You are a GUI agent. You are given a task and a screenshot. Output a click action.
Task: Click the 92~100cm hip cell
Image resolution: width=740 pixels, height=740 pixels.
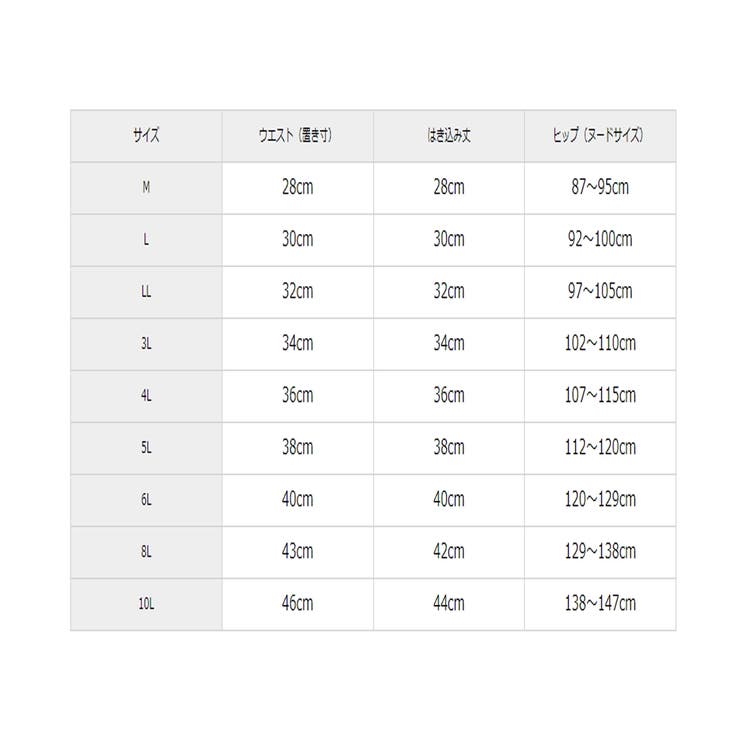point(599,240)
